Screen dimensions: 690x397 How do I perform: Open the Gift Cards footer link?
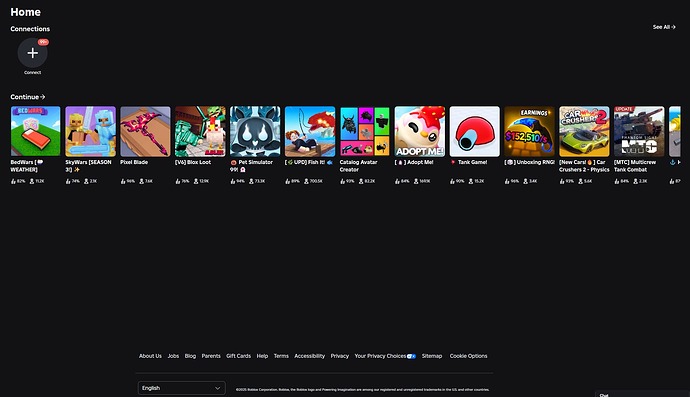pos(238,356)
